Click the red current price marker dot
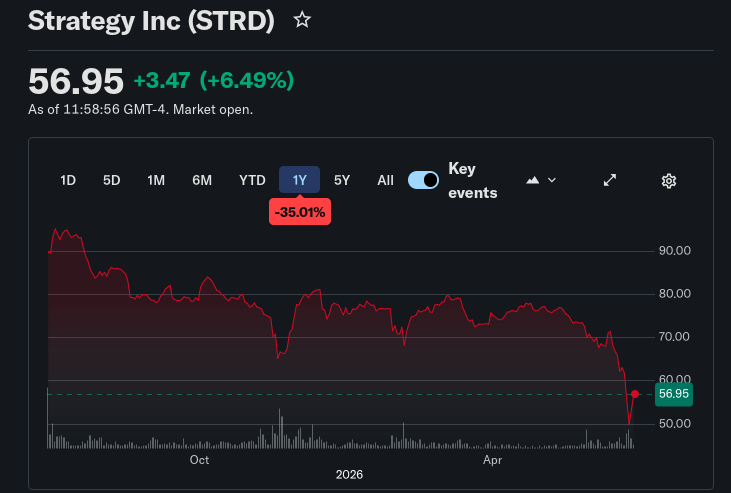The image size is (731, 493). tap(634, 394)
